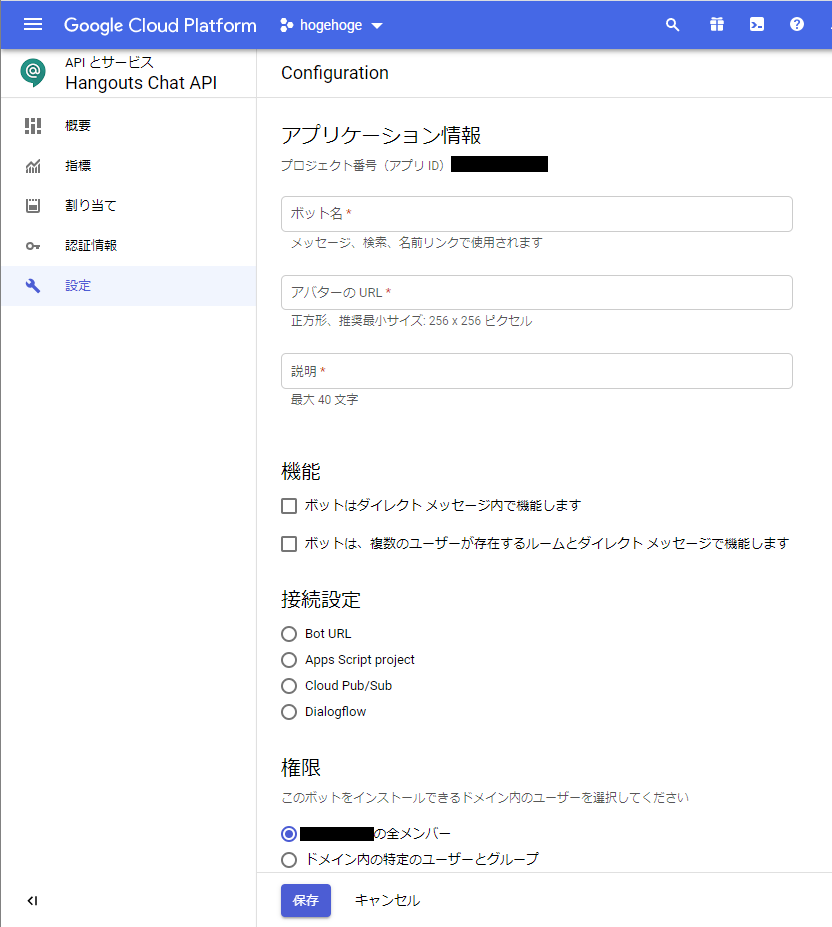Click the キャンセル button
This screenshot has height=927, width=832.
pos(387,900)
